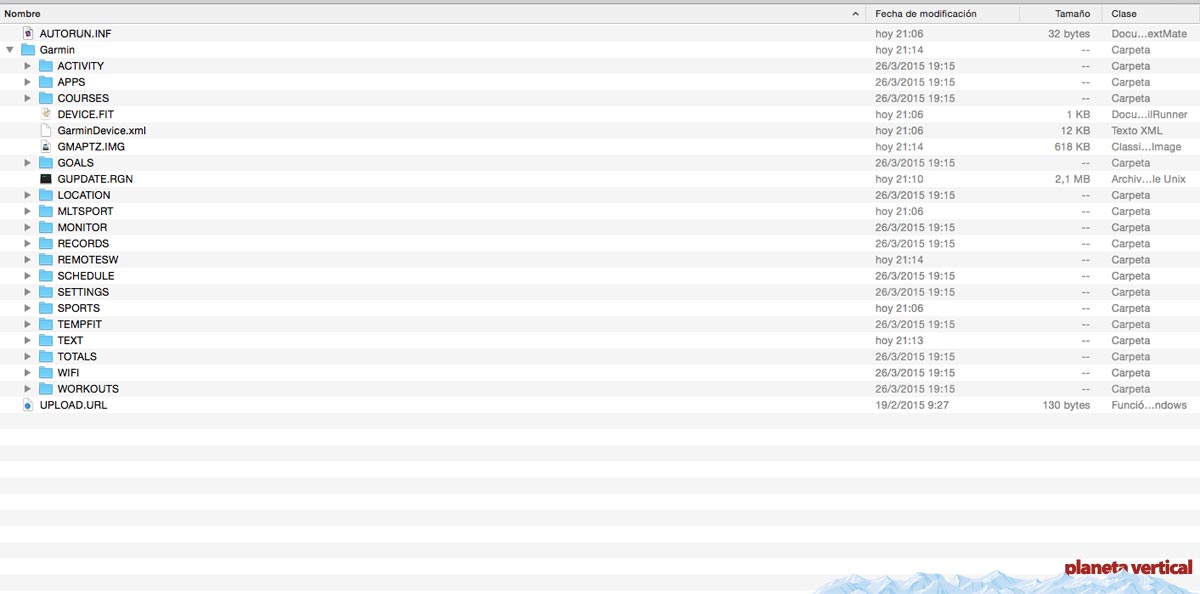This screenshot has width=1200, height=594.
Task: Click the SPORTS folder icon
Action: [x=46, y=308]
